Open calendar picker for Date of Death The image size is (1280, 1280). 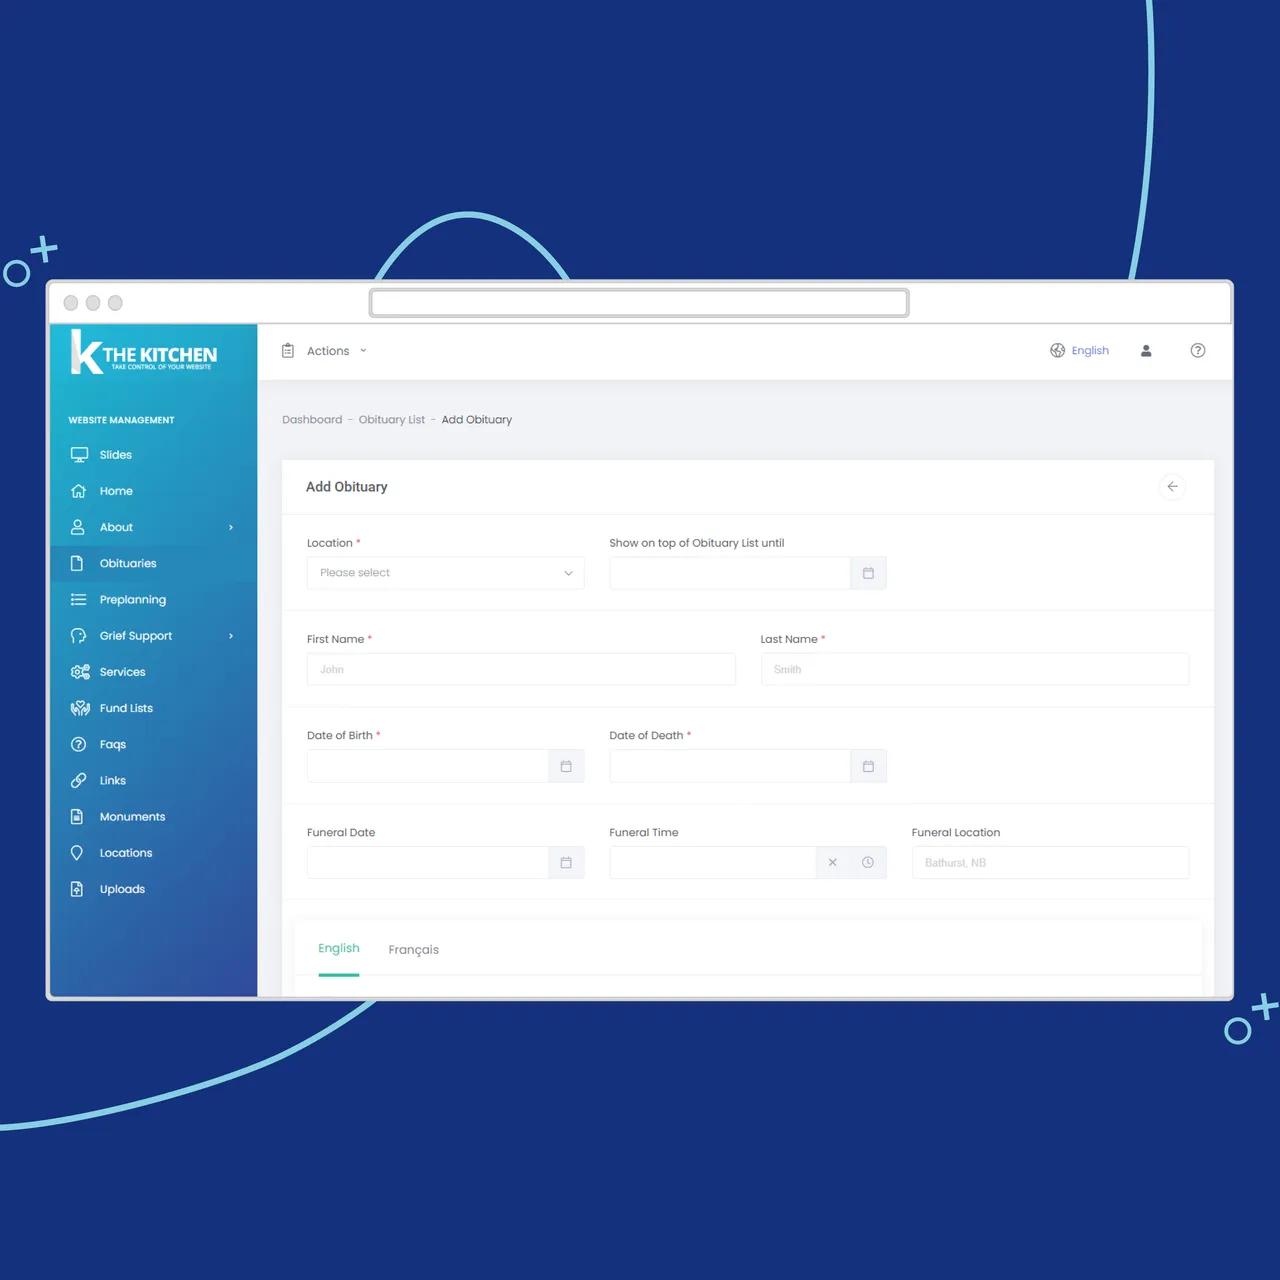[x=868, y=766]
